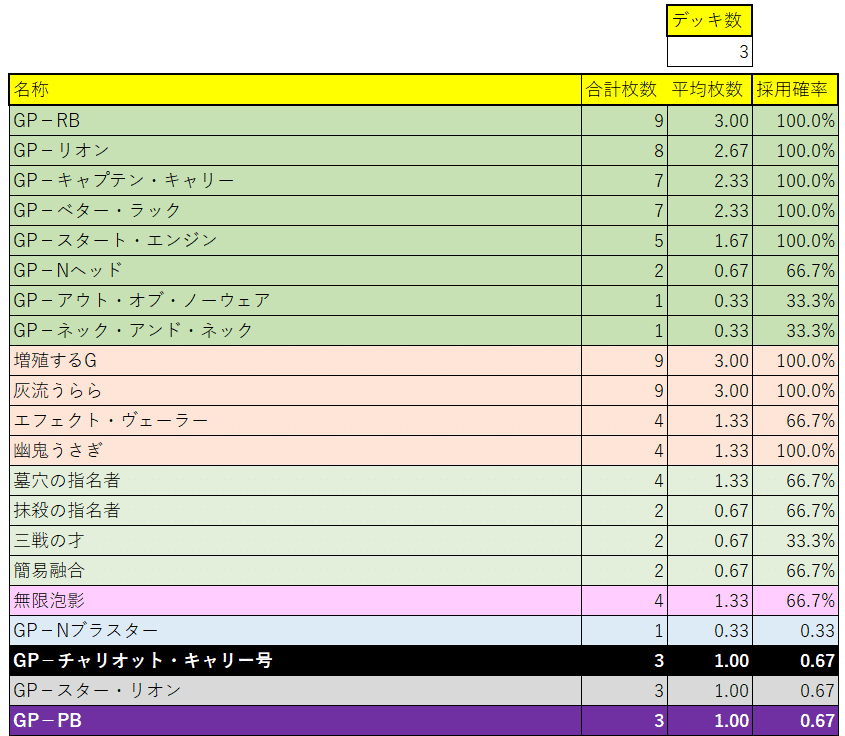Select total count 9 in GP－RB row
Viewport: 845px width, 736px height.
tap(624, 120)
